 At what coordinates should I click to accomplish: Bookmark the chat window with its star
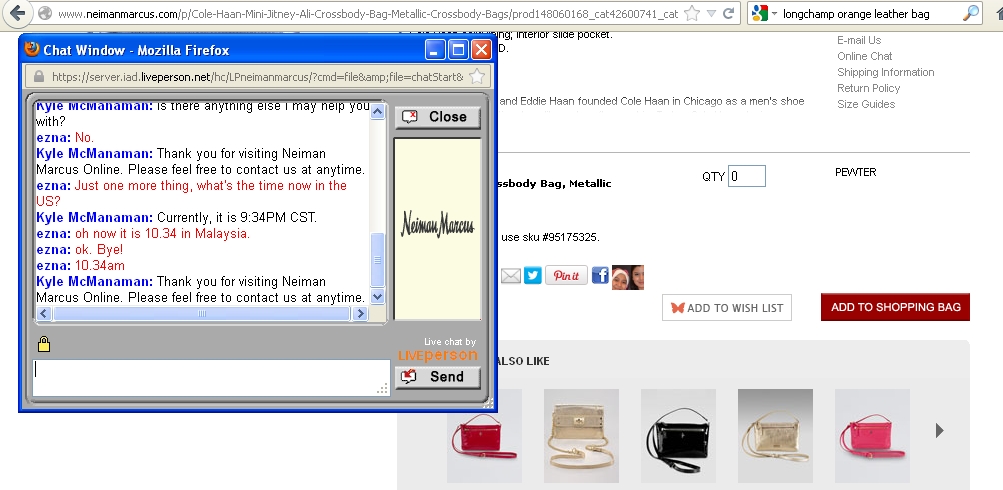pyautogui.click(x=477, y=77)
